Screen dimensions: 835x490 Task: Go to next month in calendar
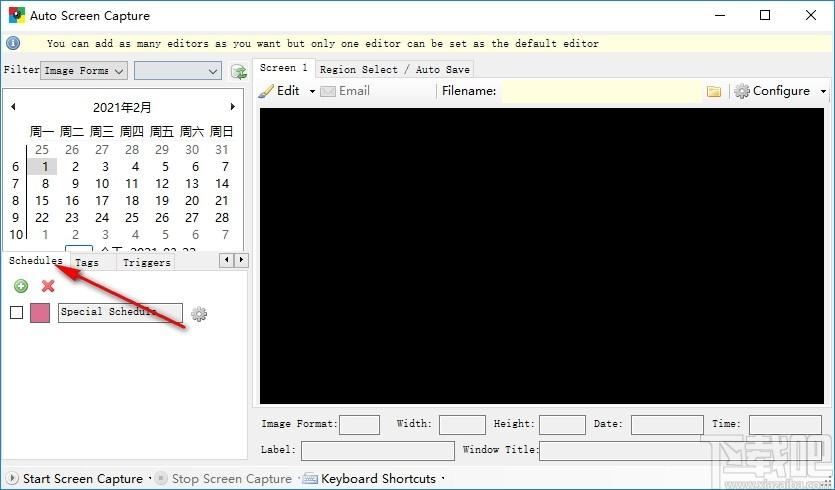(x=233, y=107)
